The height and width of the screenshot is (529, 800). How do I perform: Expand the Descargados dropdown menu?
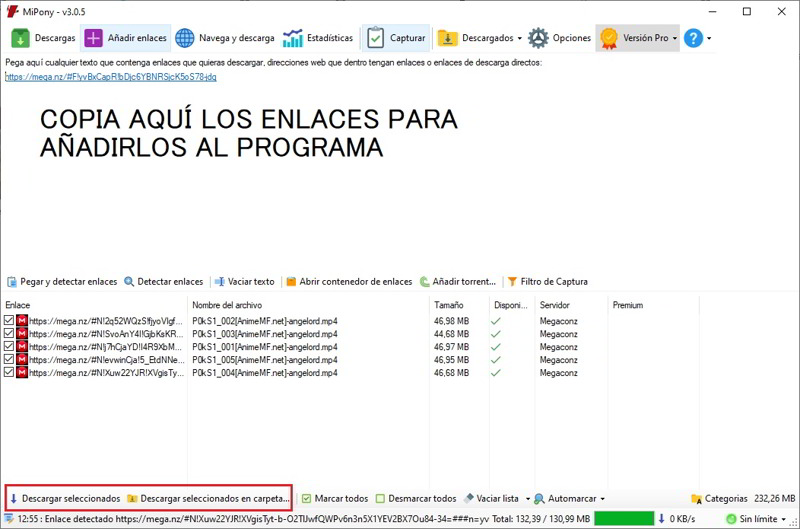point(520,39)
